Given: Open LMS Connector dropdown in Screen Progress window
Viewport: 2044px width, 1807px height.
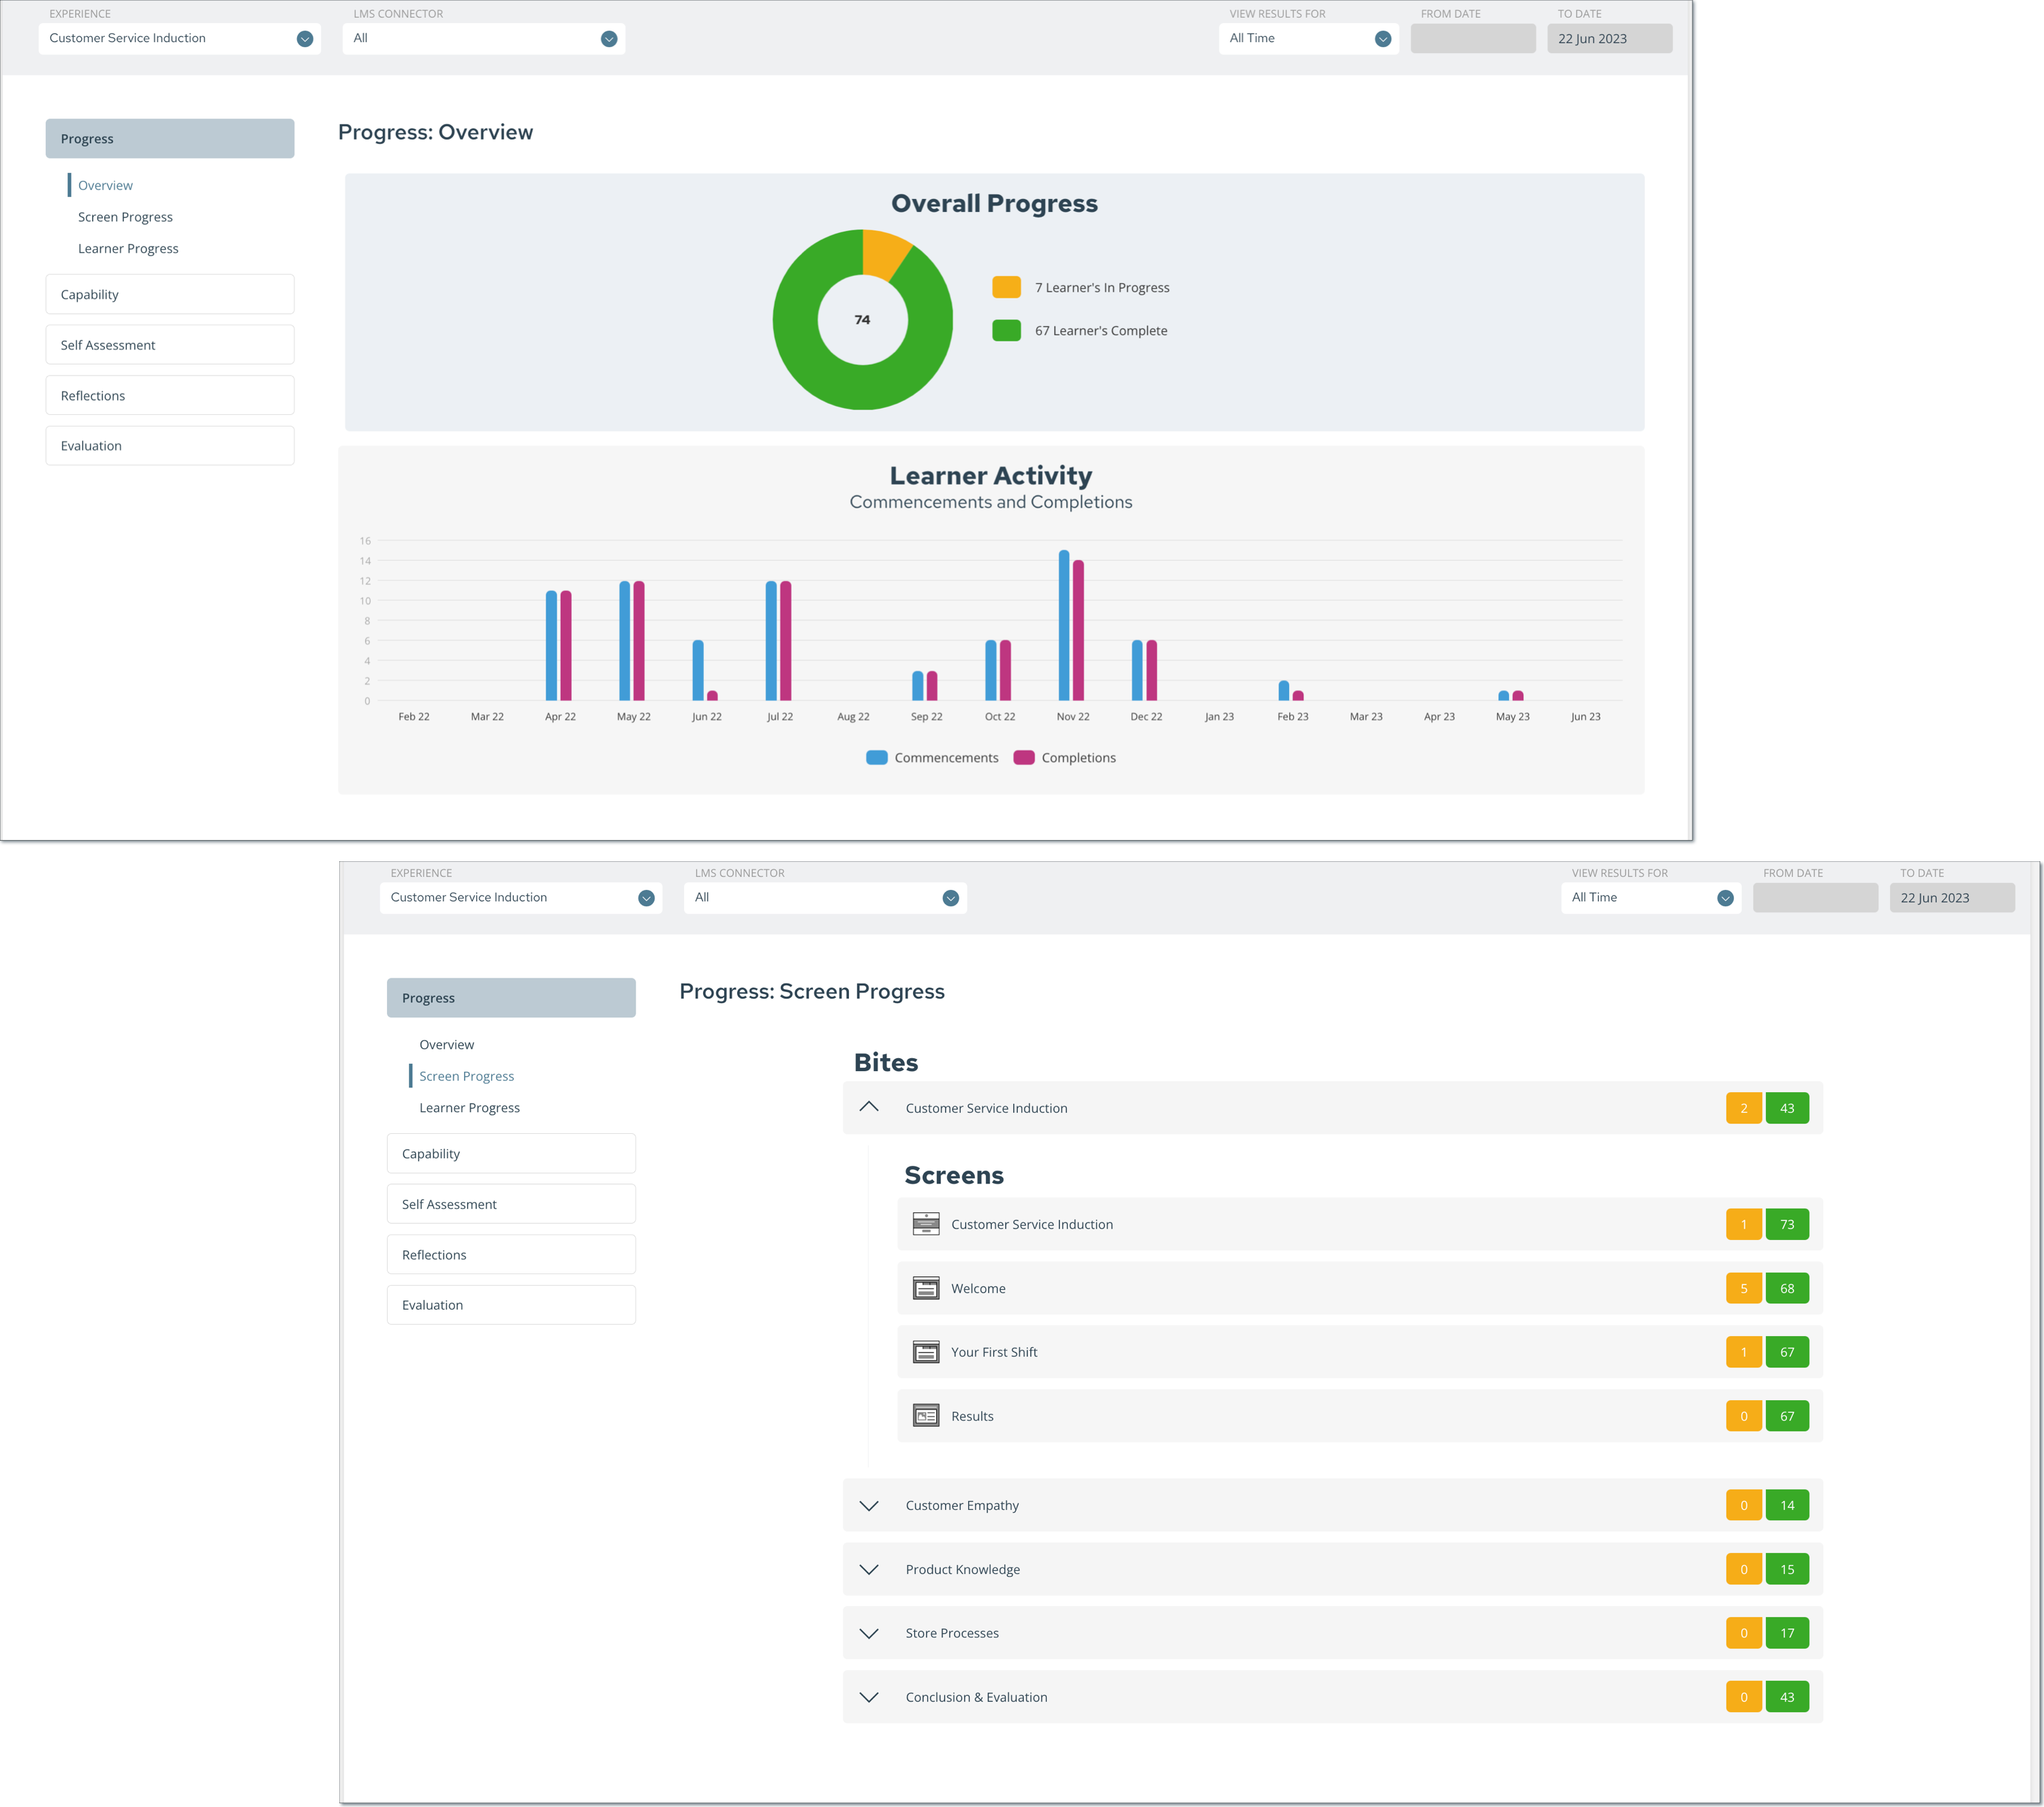Looking at the screenshot, I should click(826, 898).
